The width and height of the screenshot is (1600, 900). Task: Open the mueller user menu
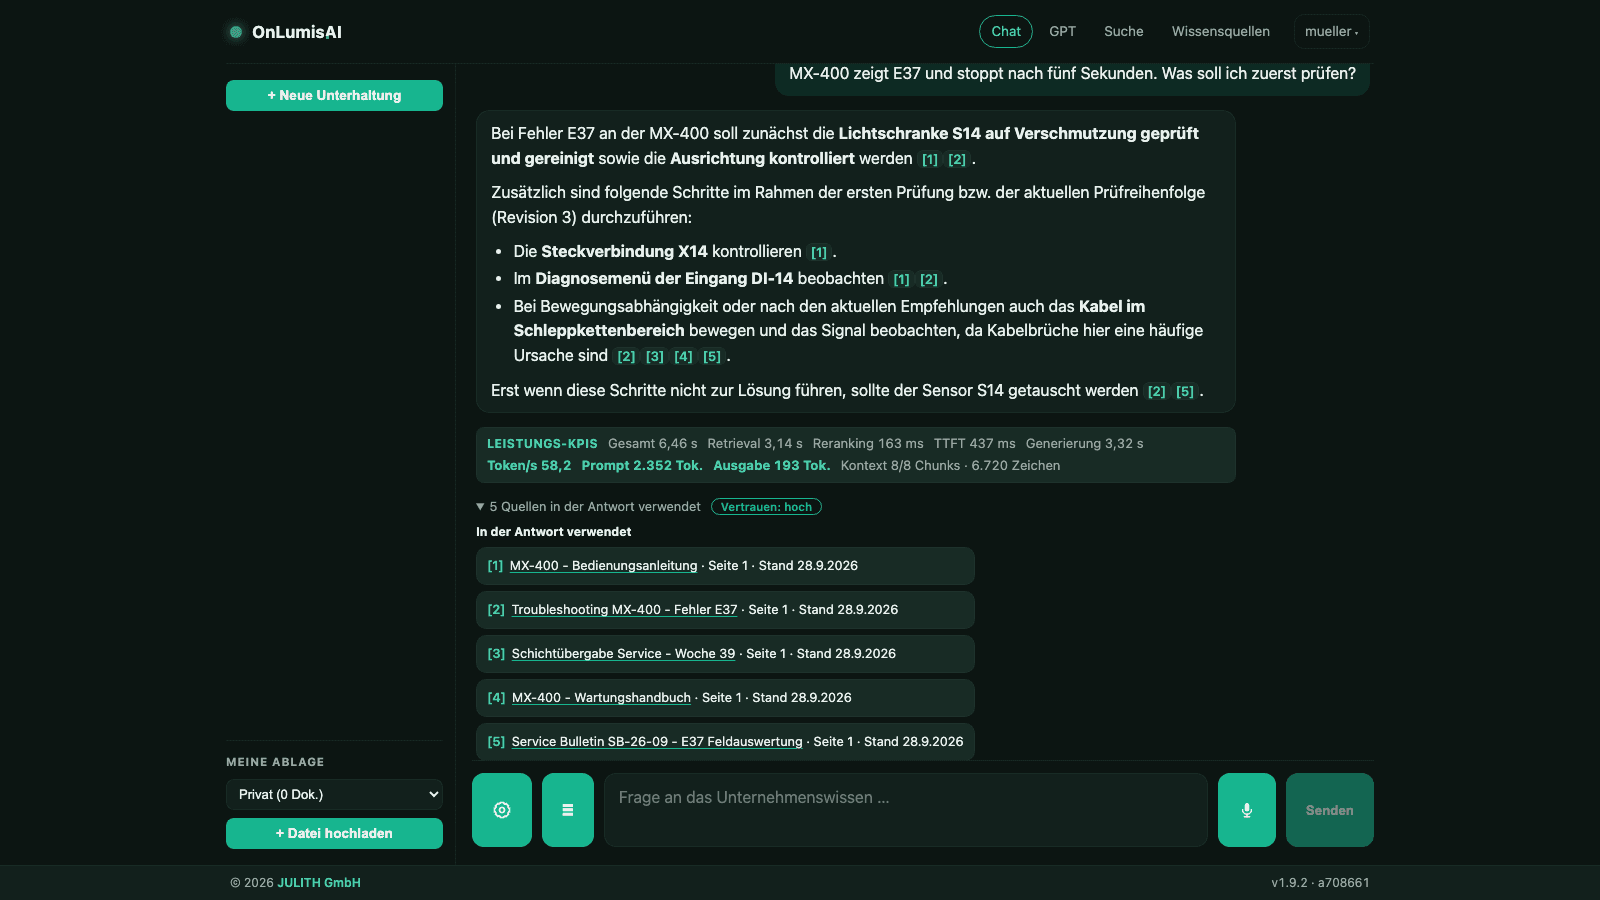click(x=1331, y=31)
